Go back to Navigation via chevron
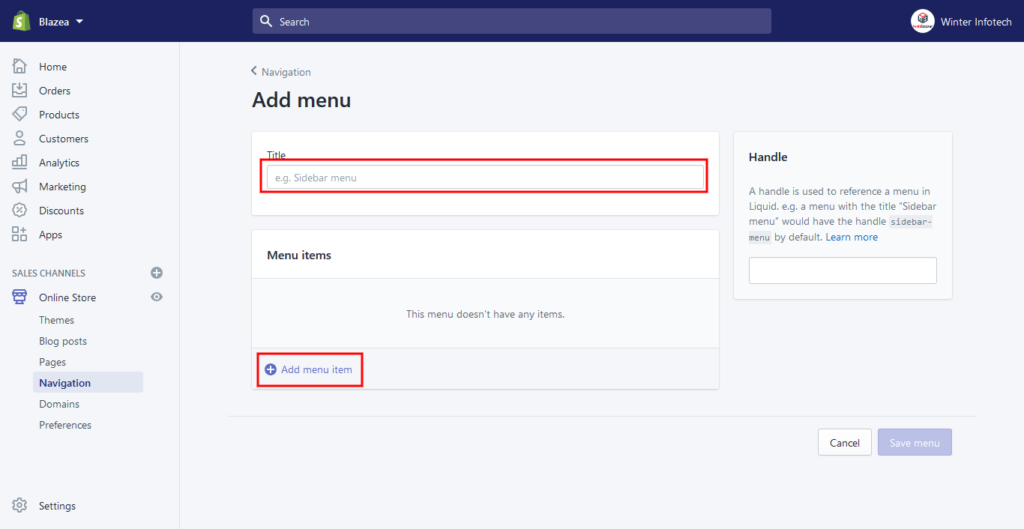The image size is (1024, 529). coord(255,72)
